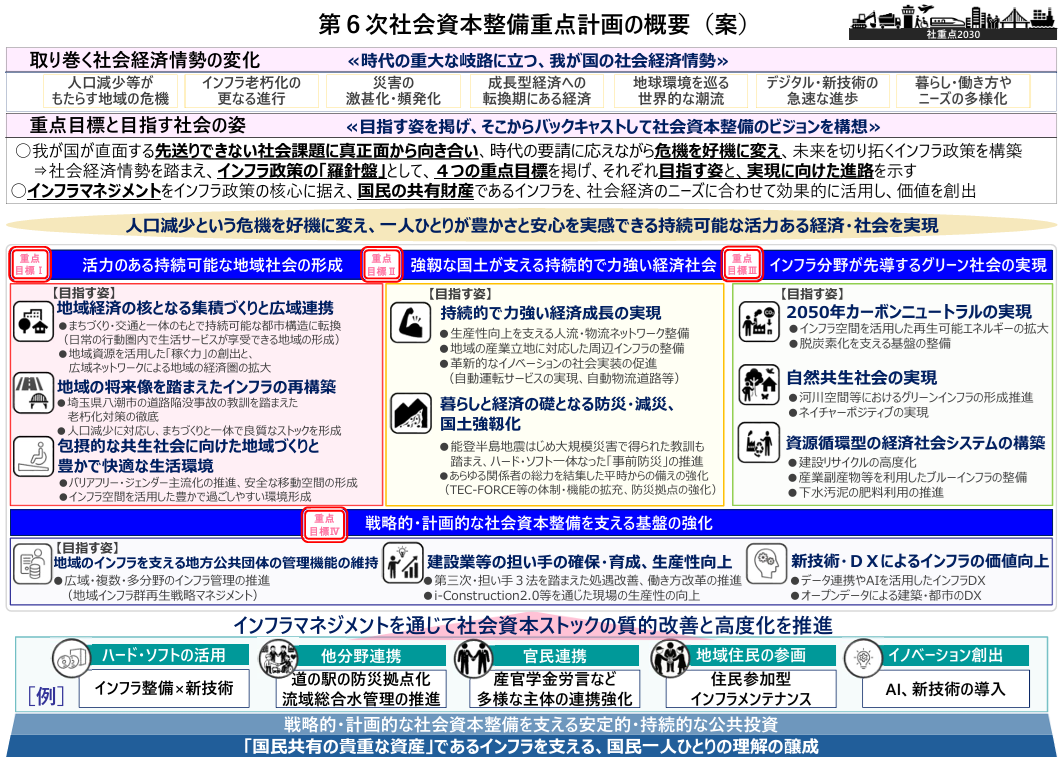Viewport: 1062px width, 763px height.
Task: Click the document icon beside 地域のインフラを支える地方公共団体
Action: tap(32, 563)
